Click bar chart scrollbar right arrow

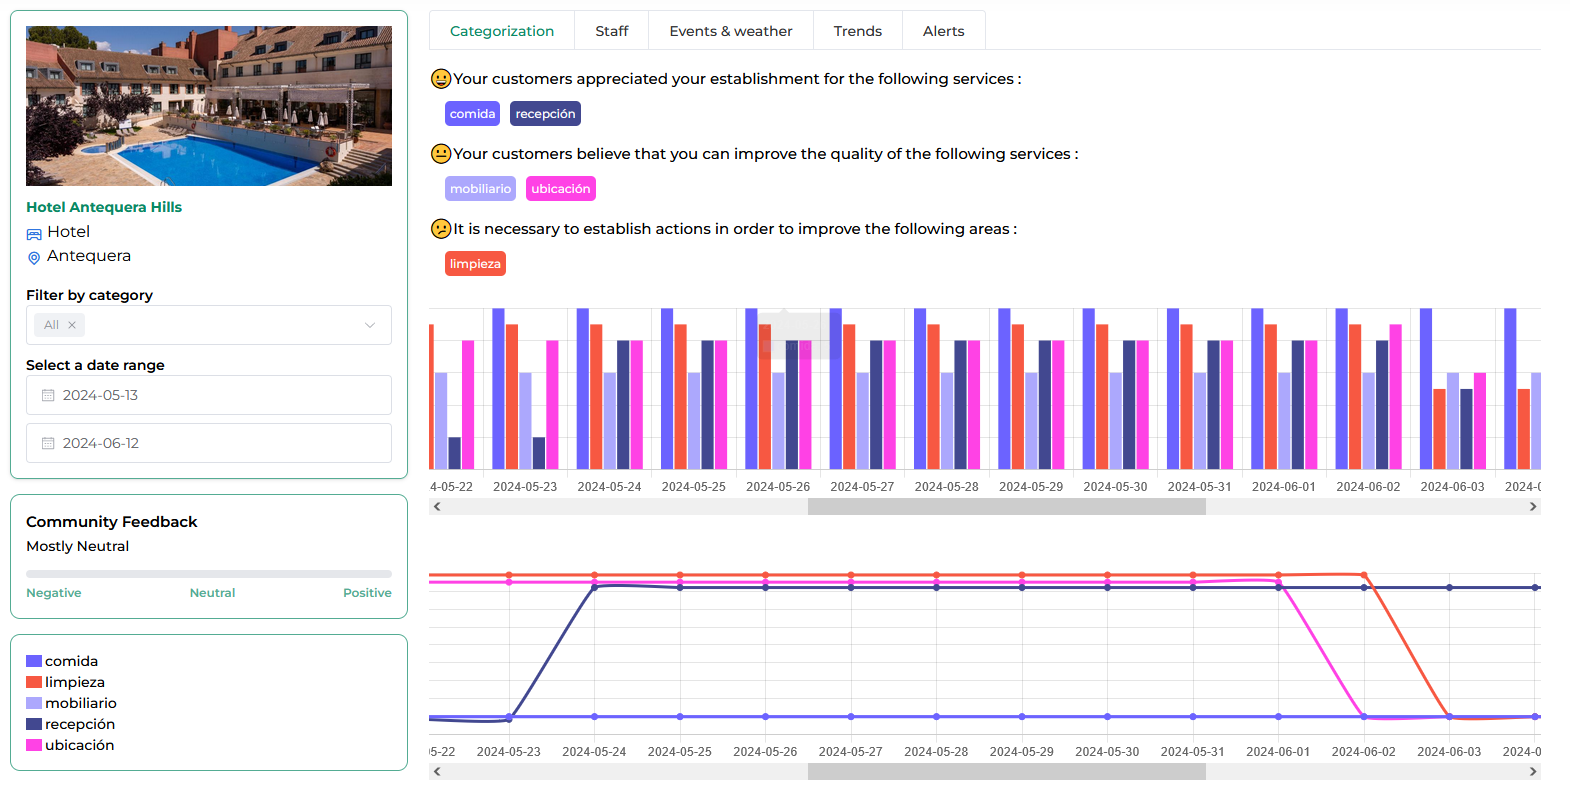click(x=1533, y=507)
